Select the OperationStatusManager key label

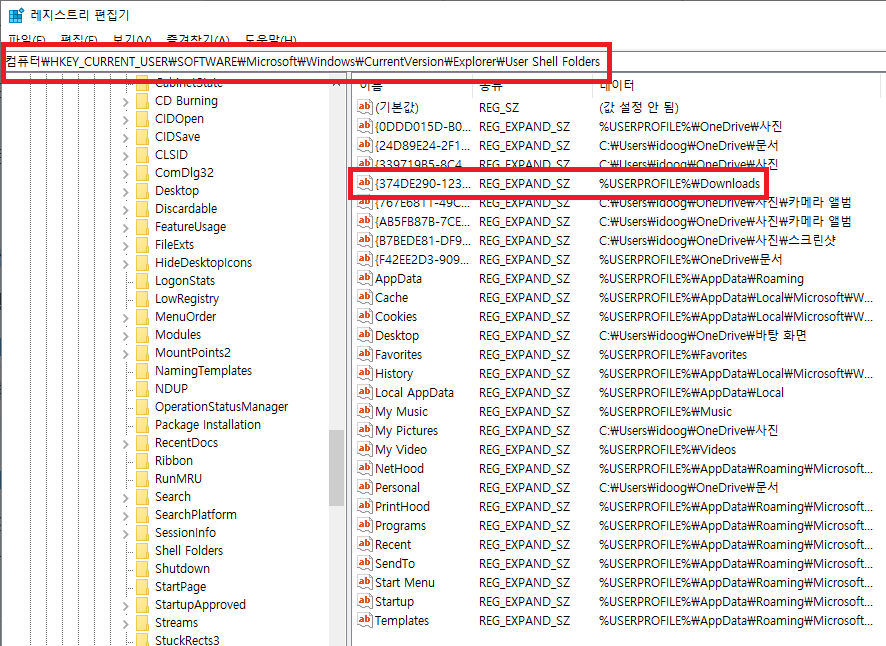(x=222, y=407)
